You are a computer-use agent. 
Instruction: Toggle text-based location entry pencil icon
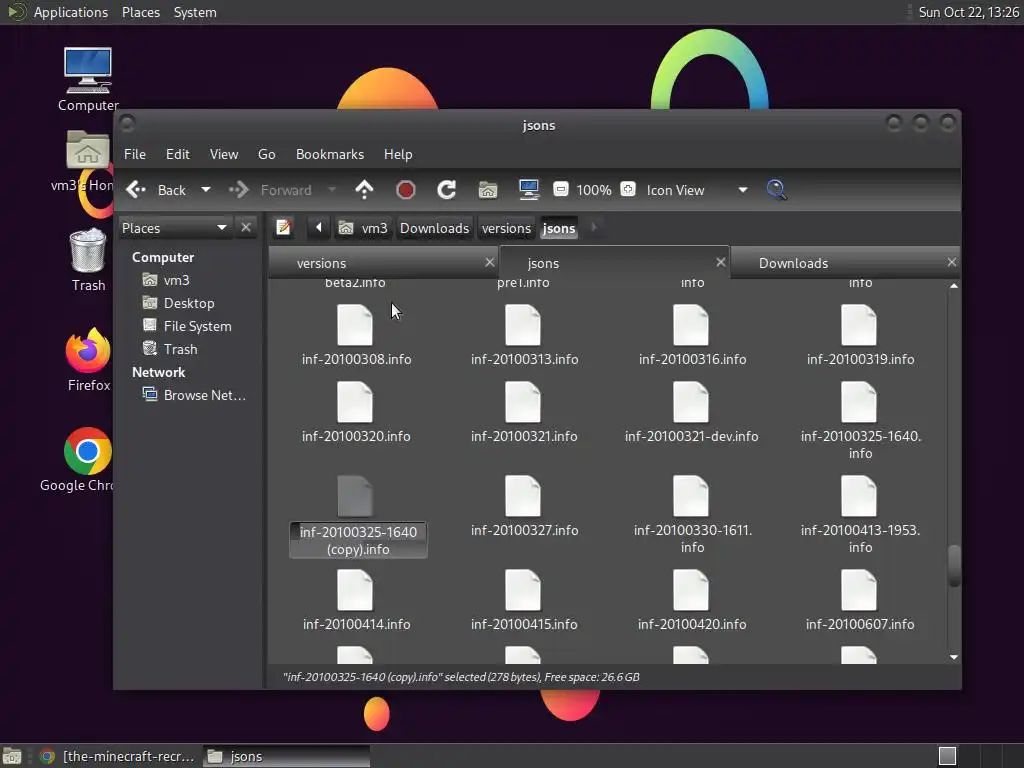(283, 227)
